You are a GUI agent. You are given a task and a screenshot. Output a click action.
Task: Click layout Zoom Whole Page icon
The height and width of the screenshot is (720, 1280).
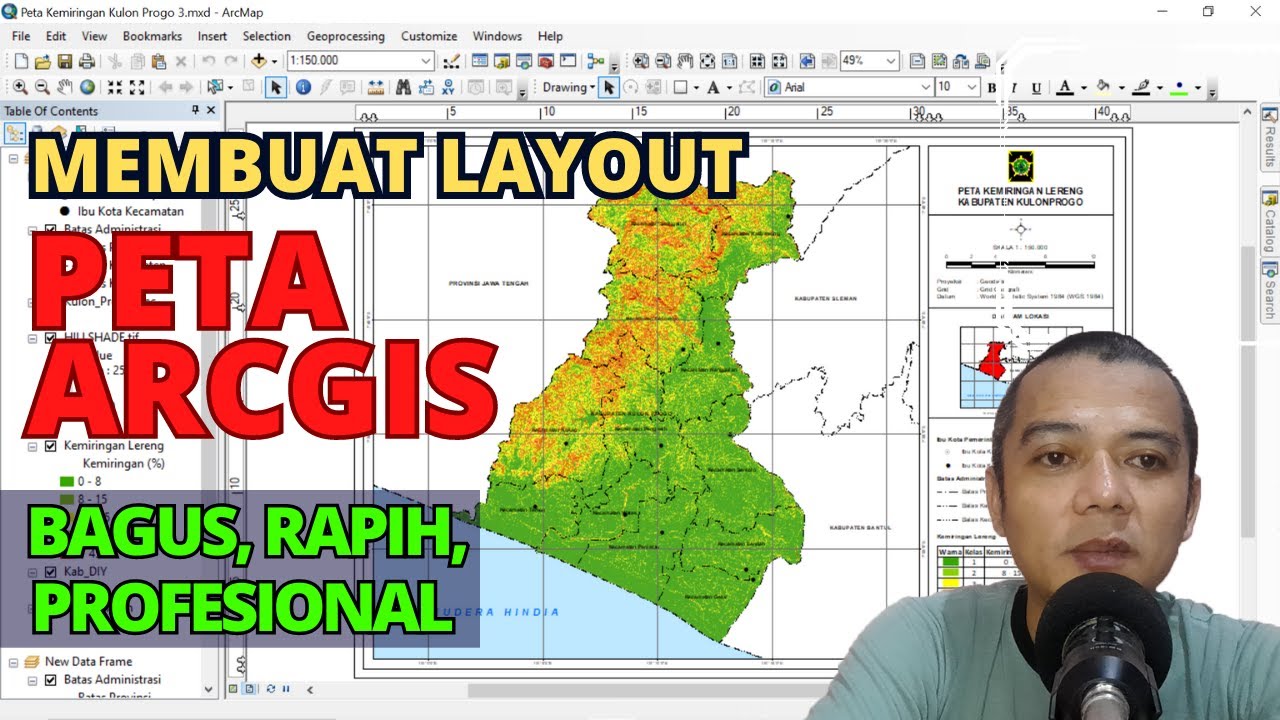click(x=707, y=61)
